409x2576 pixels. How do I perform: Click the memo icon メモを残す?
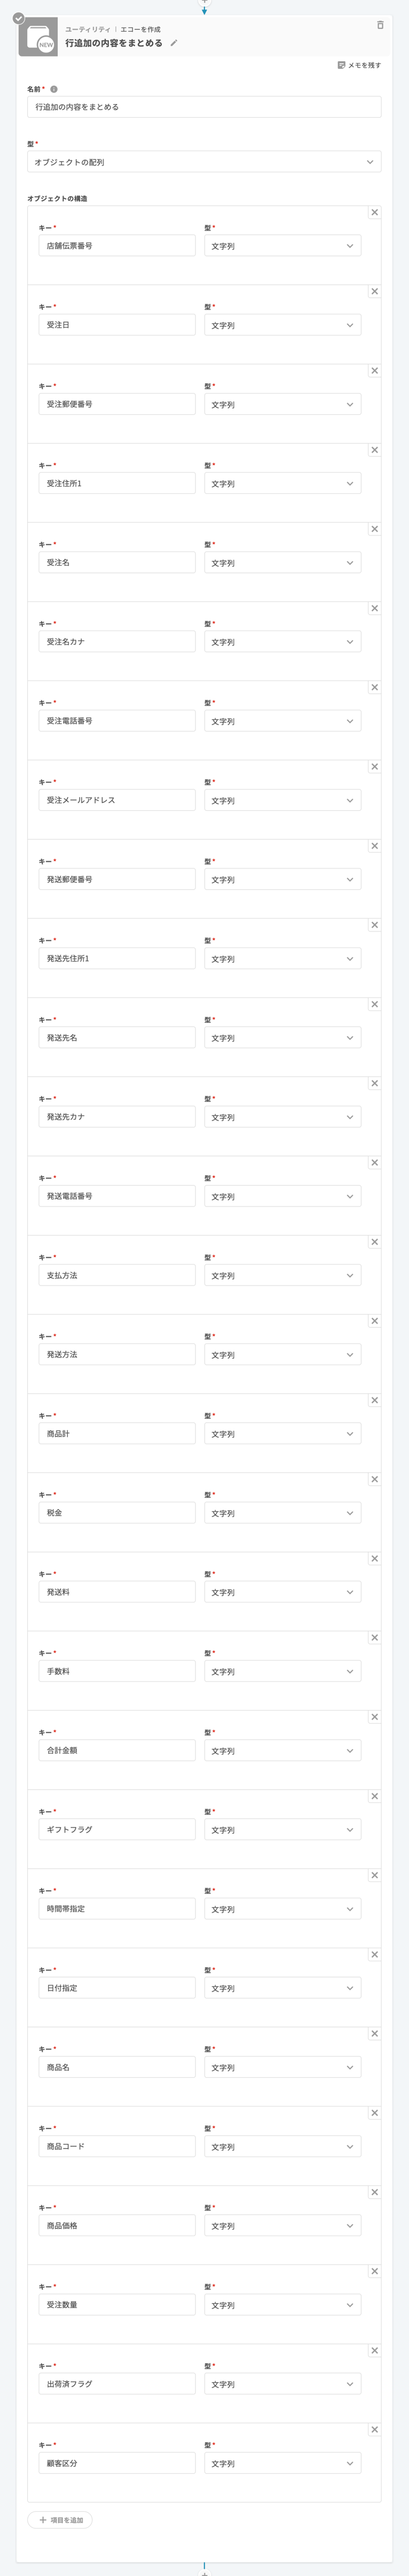click(x=343, y=65)
